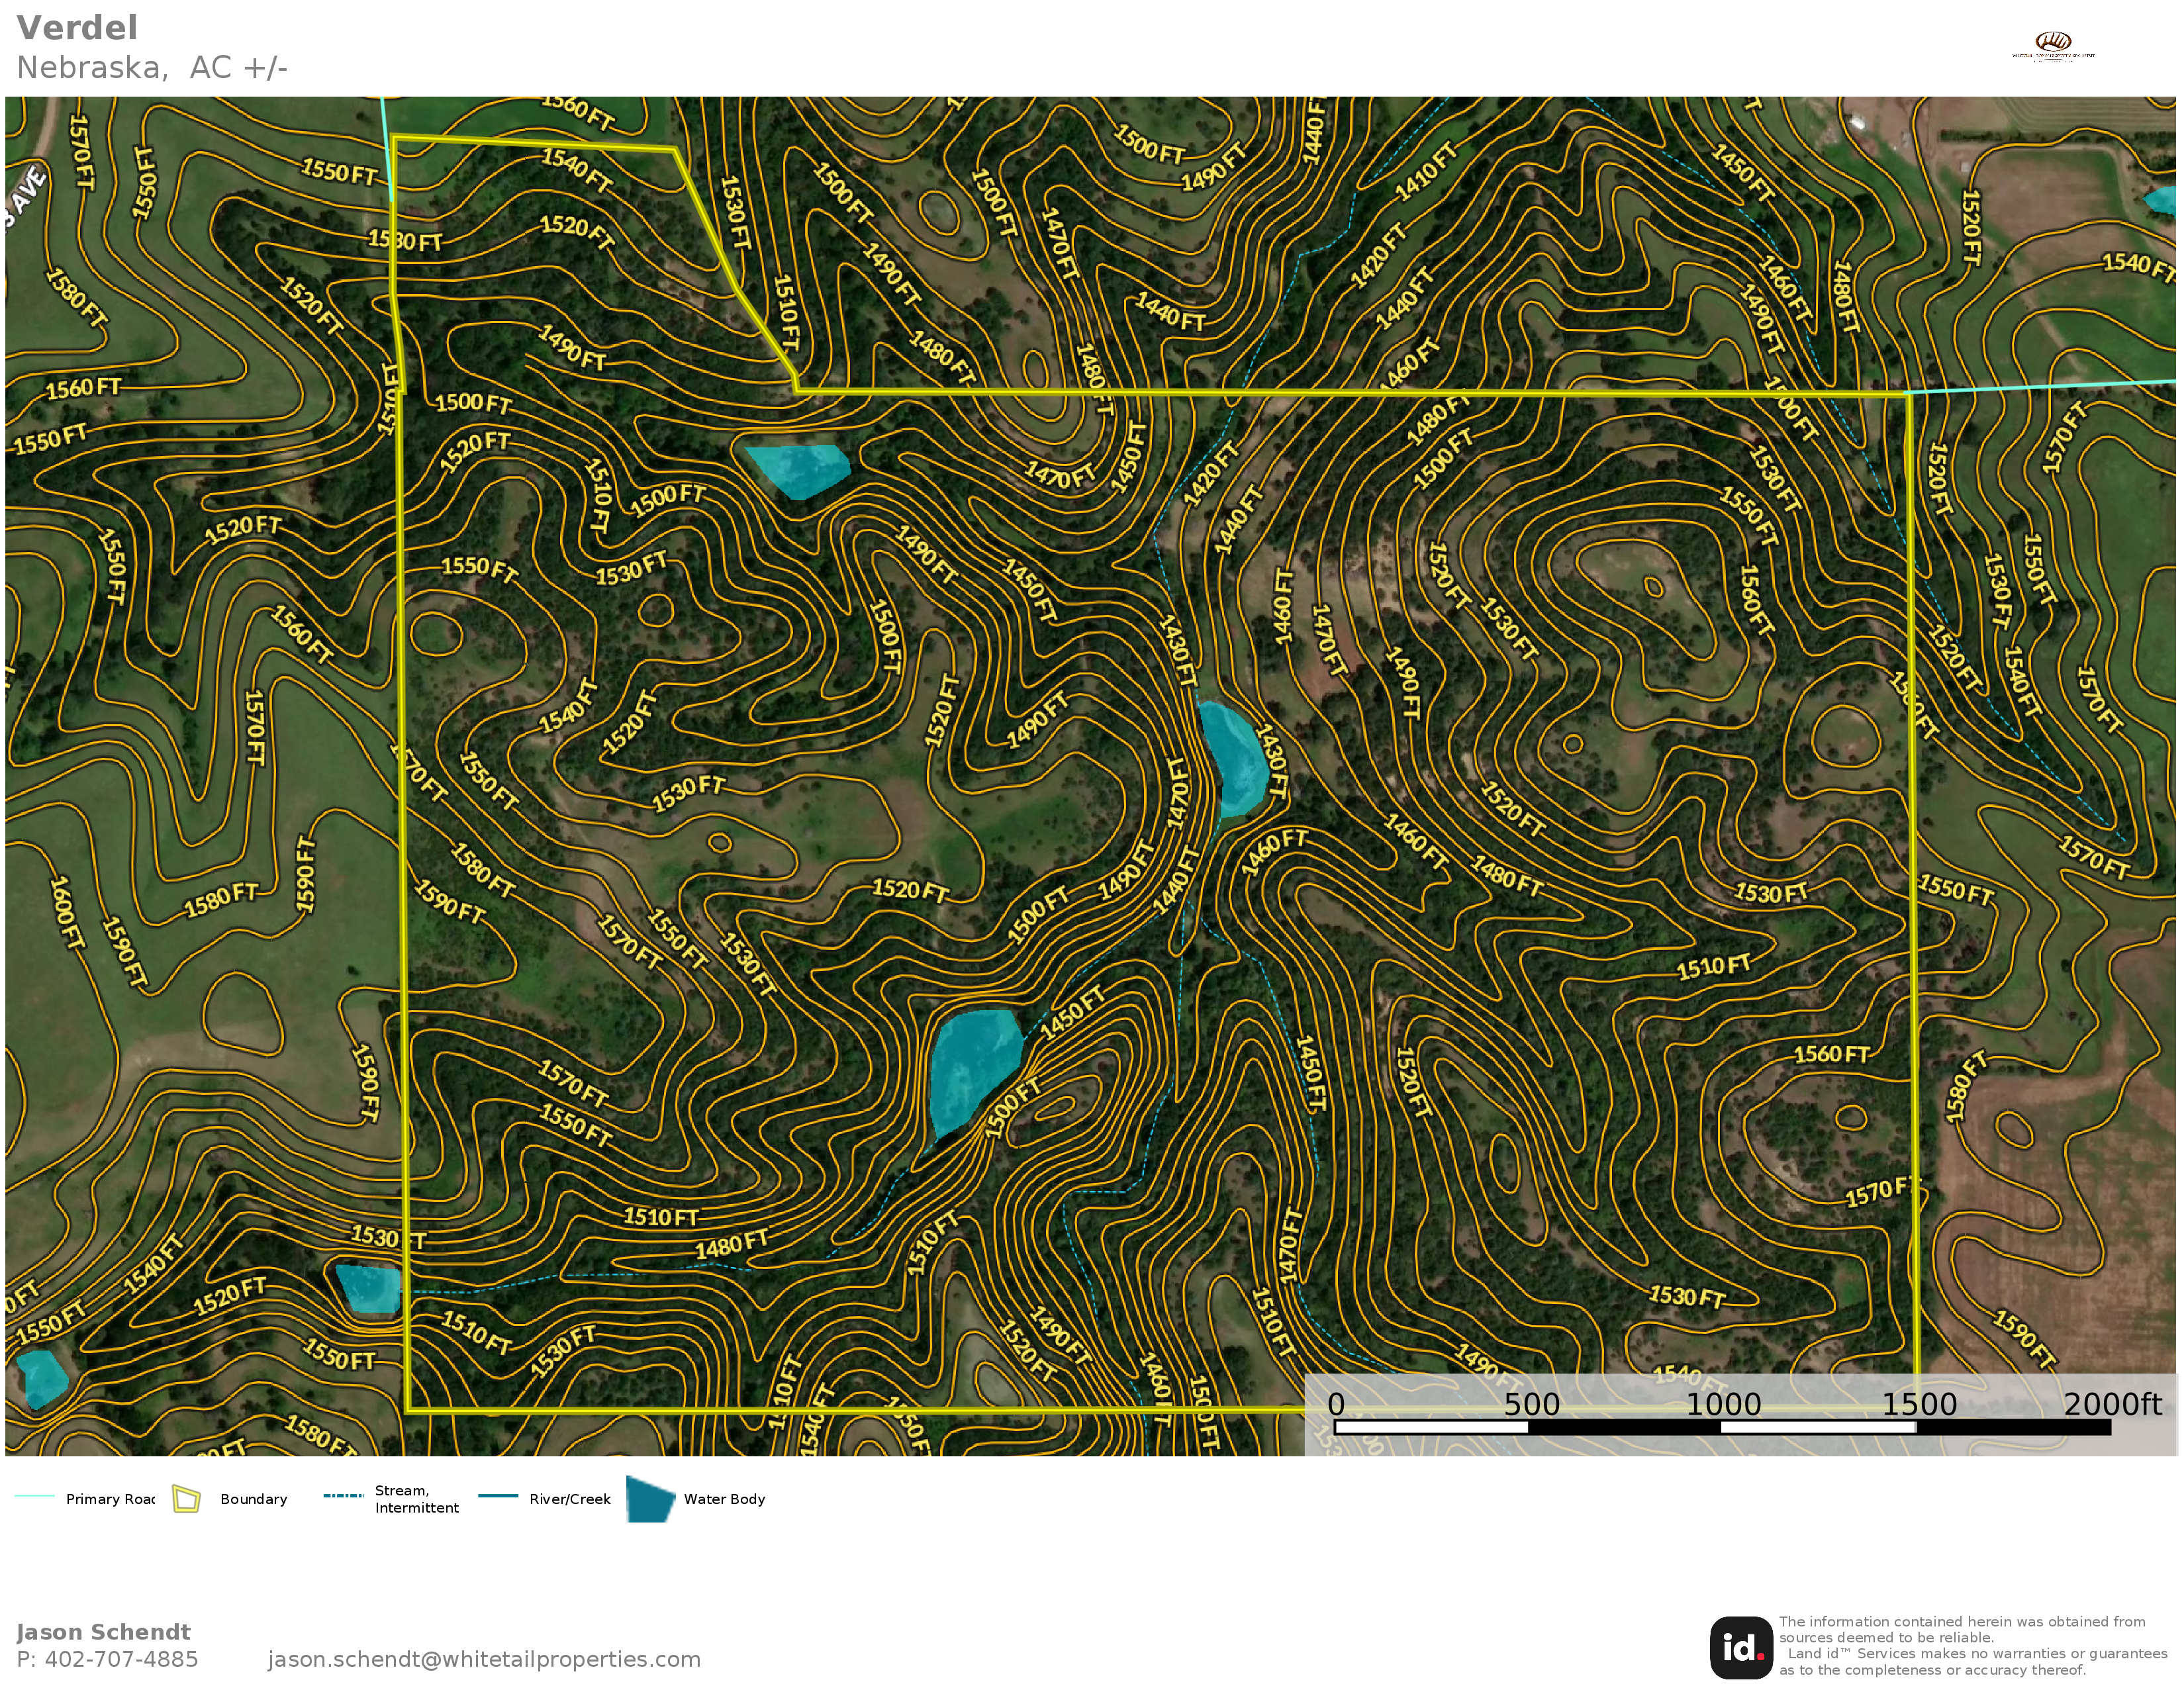Click the Verdel map title

tap(77, 28)
